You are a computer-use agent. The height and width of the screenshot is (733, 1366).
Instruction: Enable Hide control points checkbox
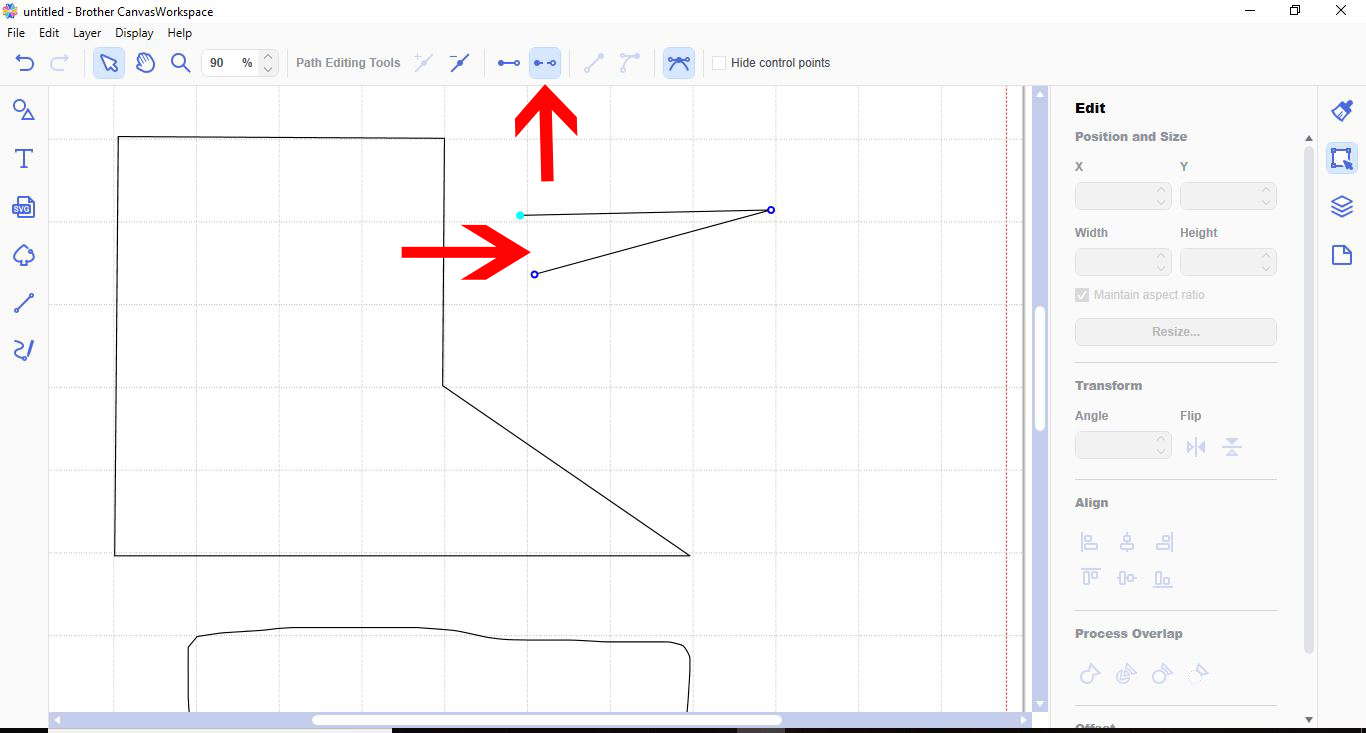719,63
